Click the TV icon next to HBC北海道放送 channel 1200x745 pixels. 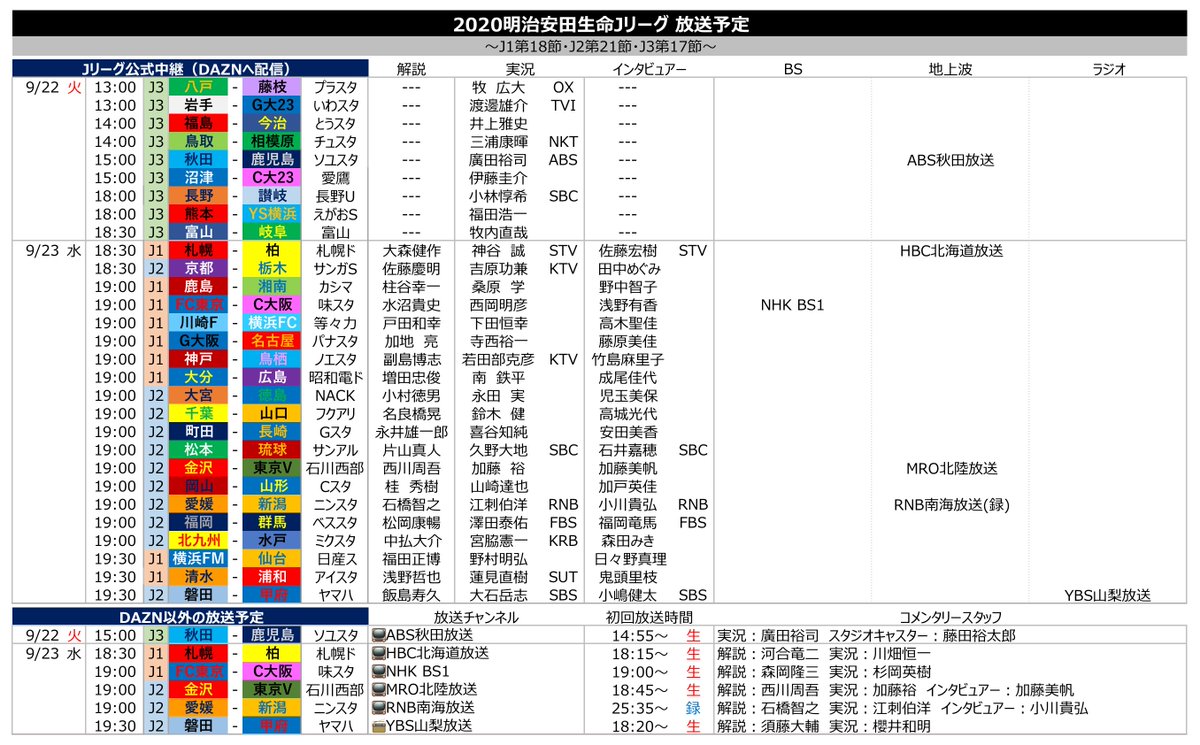click(x=378, y=653)
